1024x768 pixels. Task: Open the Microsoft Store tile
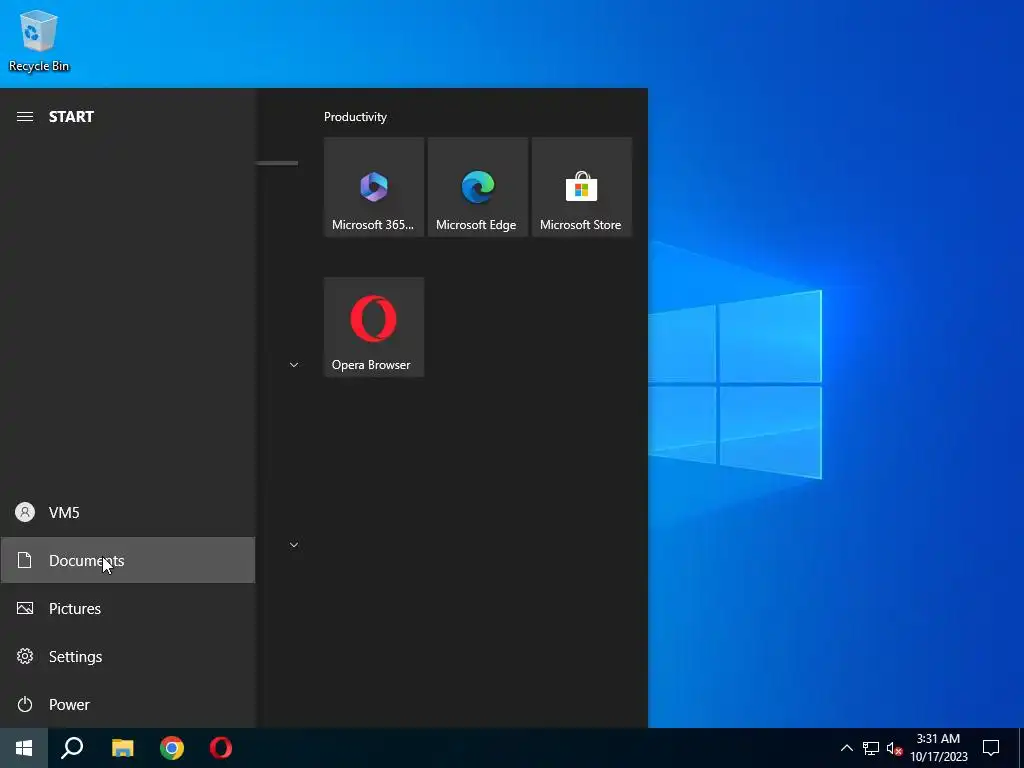point(581,187)
